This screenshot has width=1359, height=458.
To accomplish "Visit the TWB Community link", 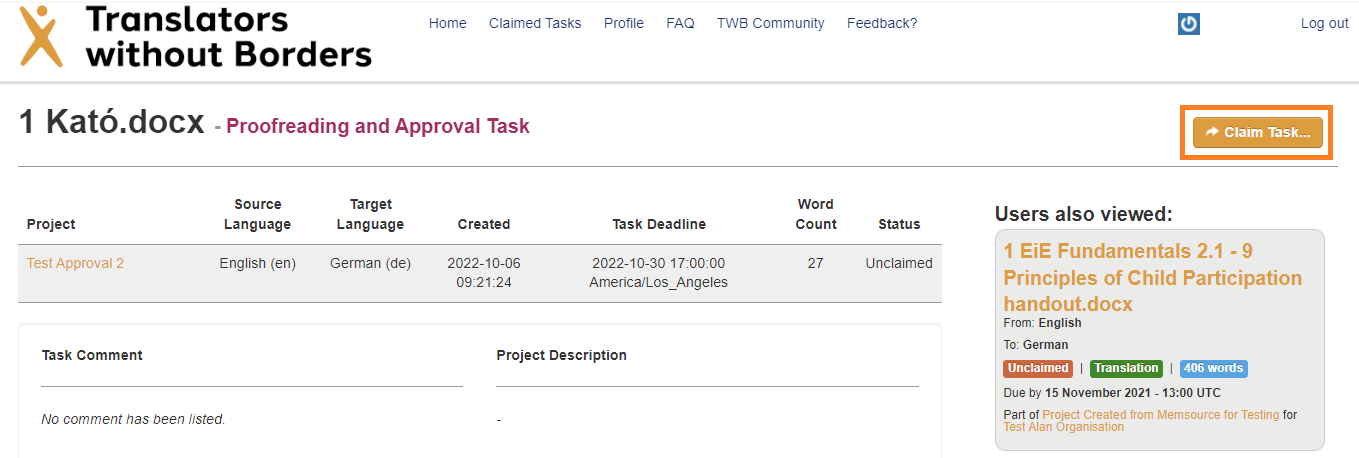I will click(x=770, y=23).
